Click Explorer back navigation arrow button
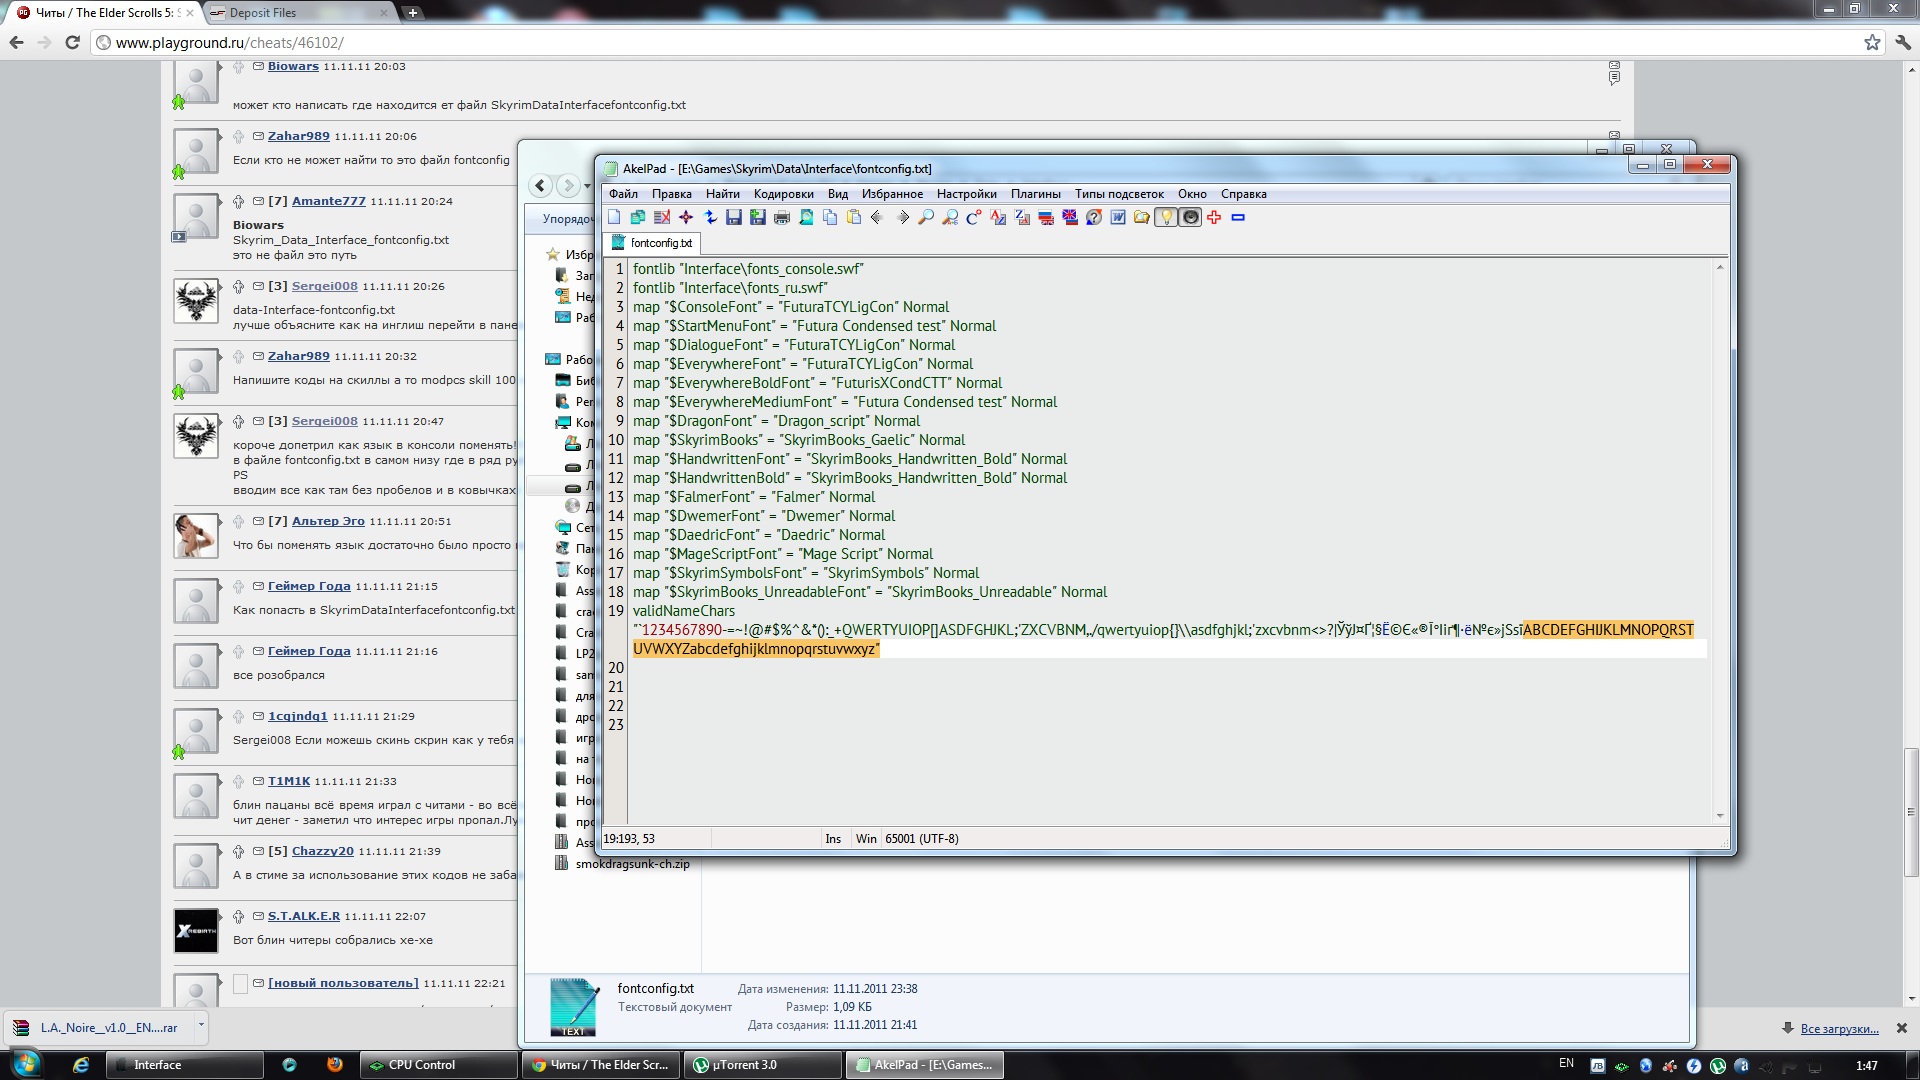Image resolution: width=1920 pixels, height=1080 pixels. tap(541, 185)
